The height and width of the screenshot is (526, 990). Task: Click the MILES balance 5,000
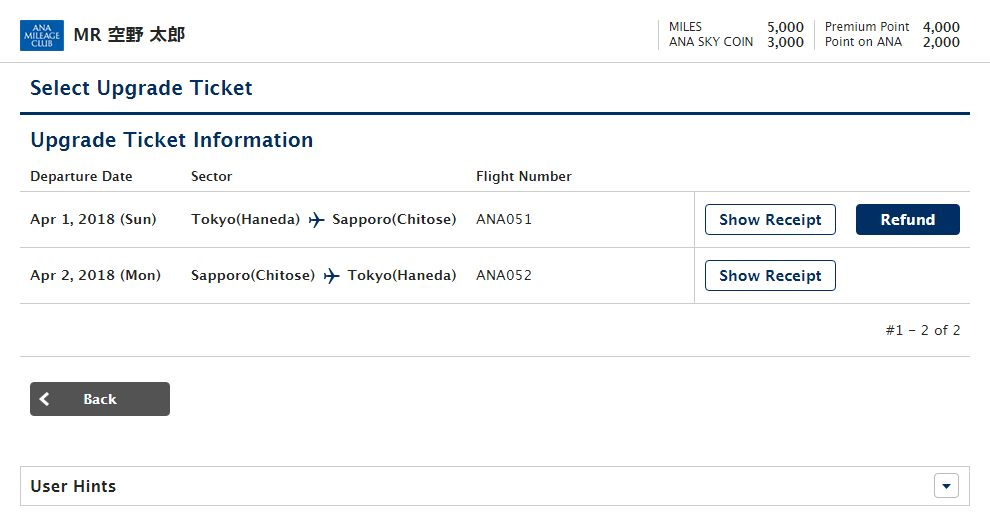coord(785,27)
